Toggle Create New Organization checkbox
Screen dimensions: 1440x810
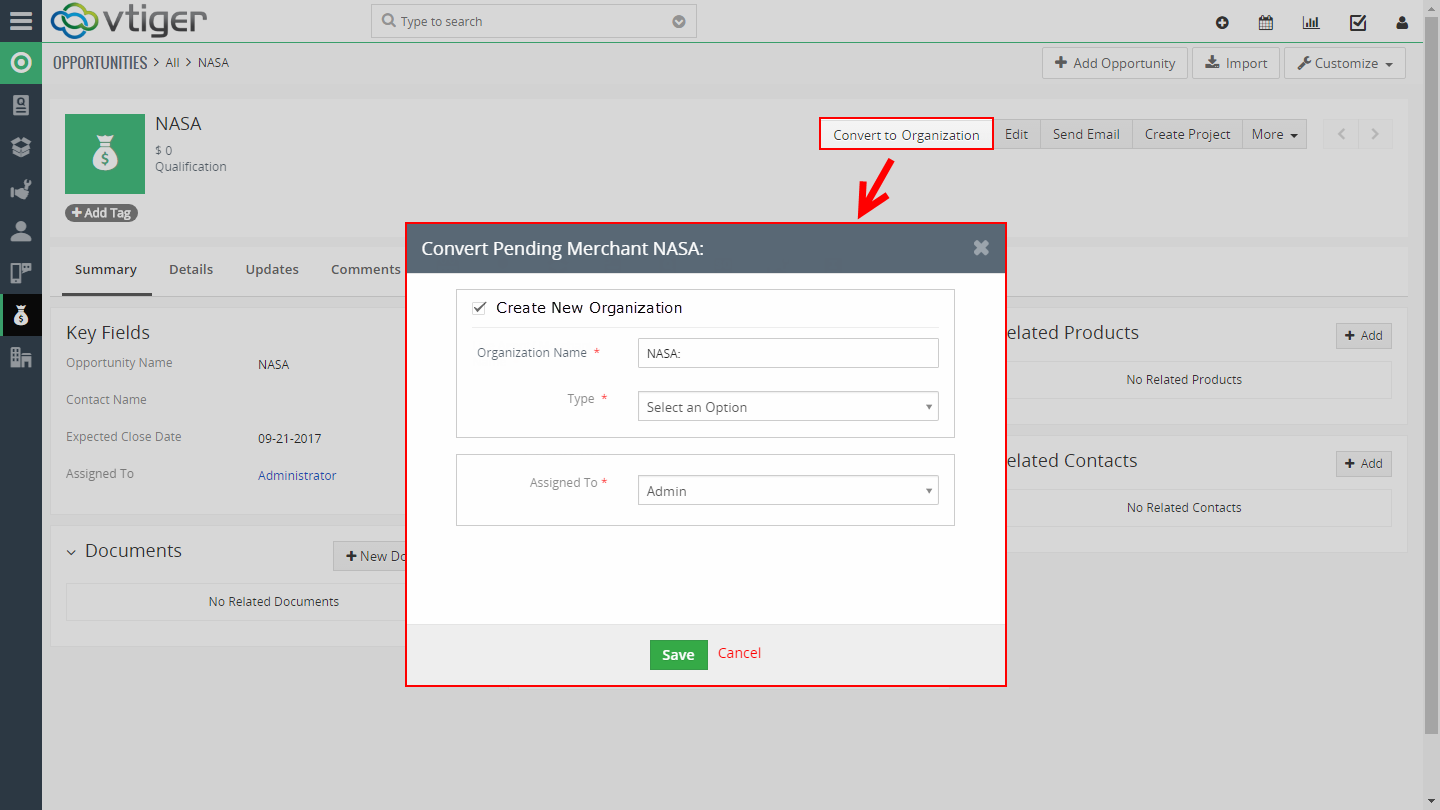(479, 308)
